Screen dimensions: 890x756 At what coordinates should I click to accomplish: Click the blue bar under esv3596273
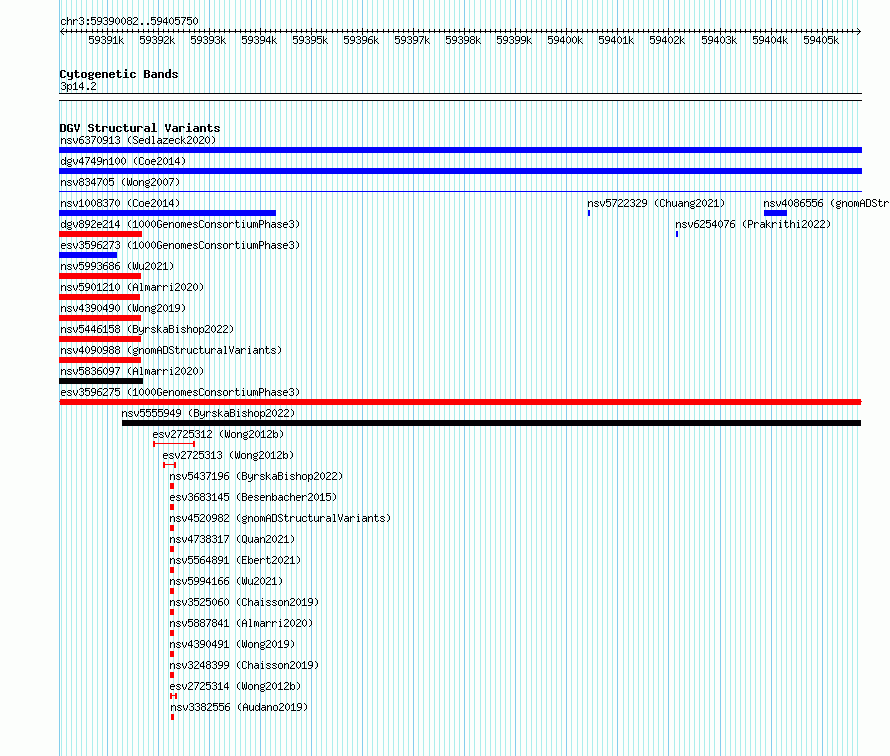point(88,255)
